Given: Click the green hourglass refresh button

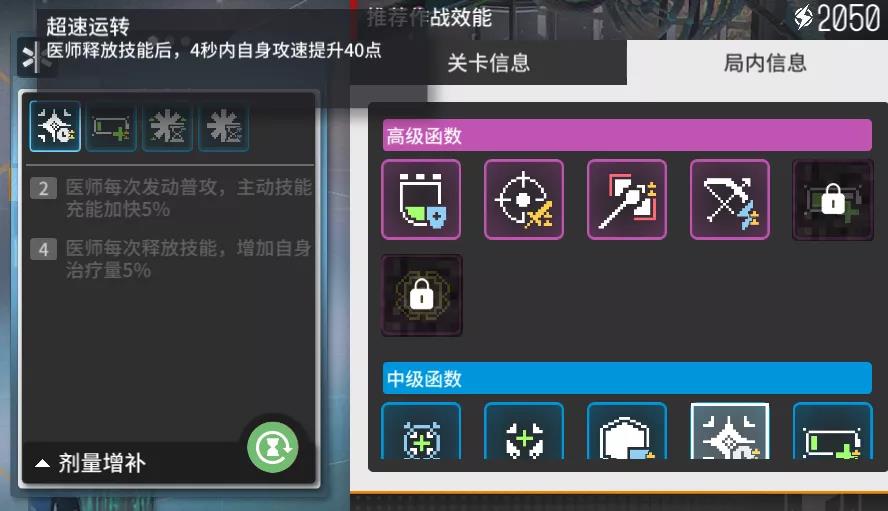Looking at the screenshot, I should point(273,448).
